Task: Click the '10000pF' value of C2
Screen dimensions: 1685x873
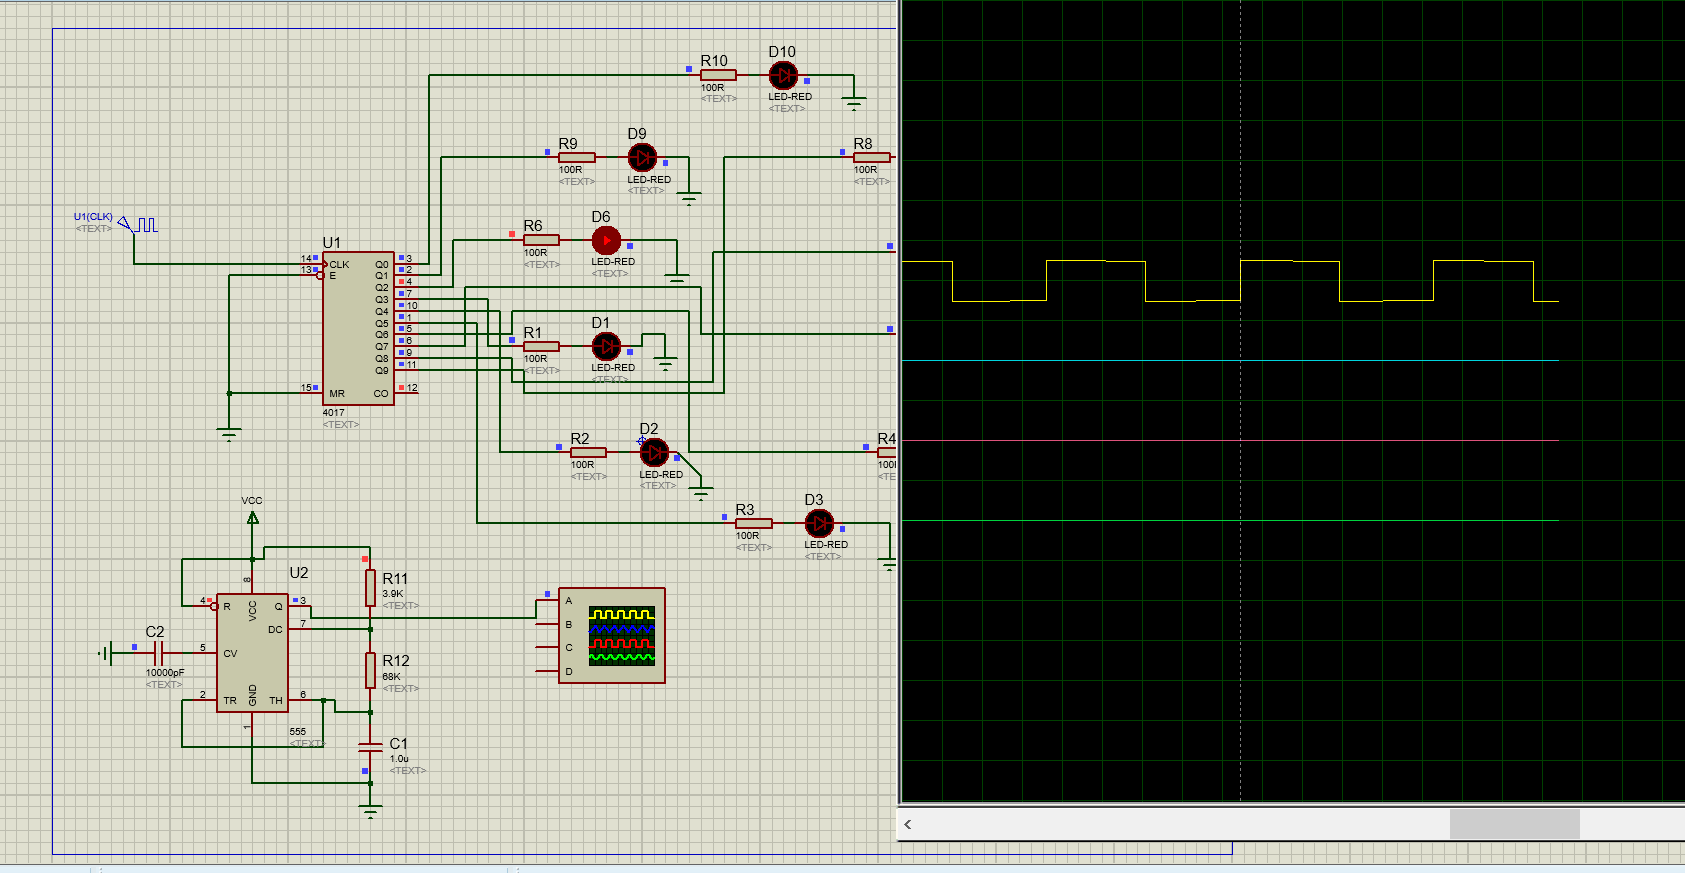Action: pyautogui.click(x=165, y=673)
